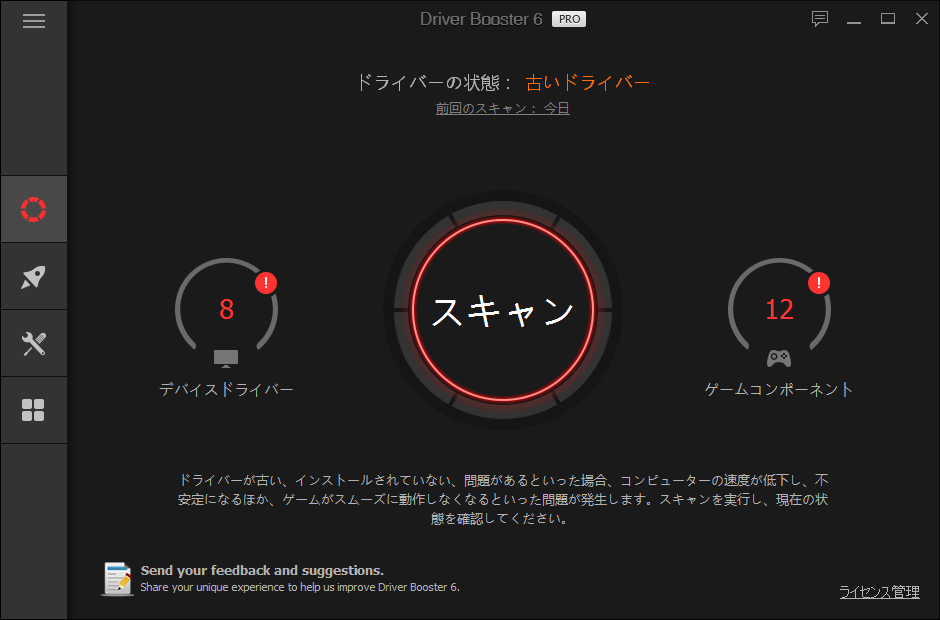Click the 前回のスキャン: 今日 link
Screen dimensions: 940x620
coord(502,109)
